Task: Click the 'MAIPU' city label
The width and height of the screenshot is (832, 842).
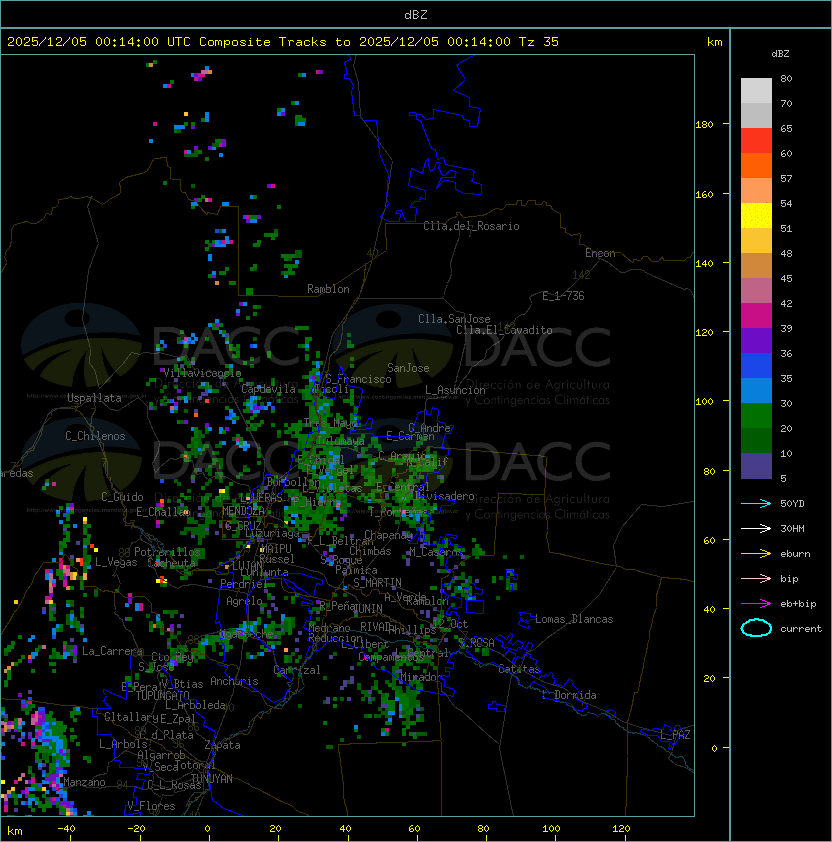Action: (276, 549)
